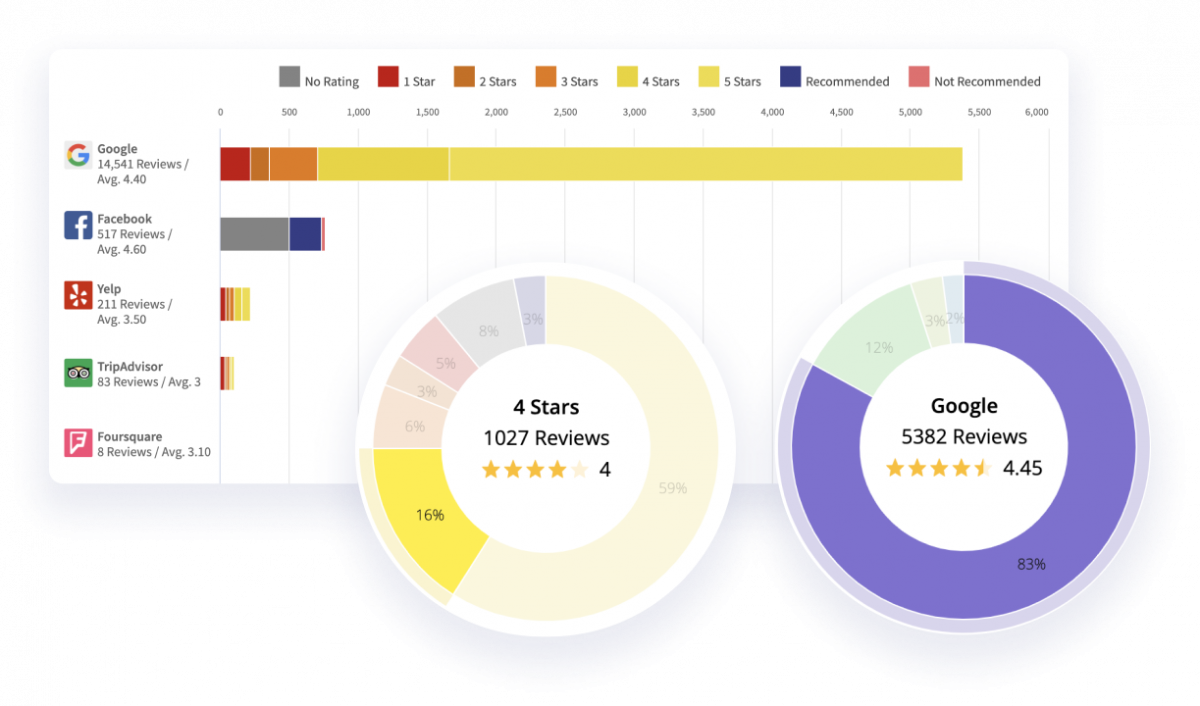Select the navy Recommended segment of Facebook bar
Image resolution: width=1200 pixels, height=706 pixels.
click(305, 234)
